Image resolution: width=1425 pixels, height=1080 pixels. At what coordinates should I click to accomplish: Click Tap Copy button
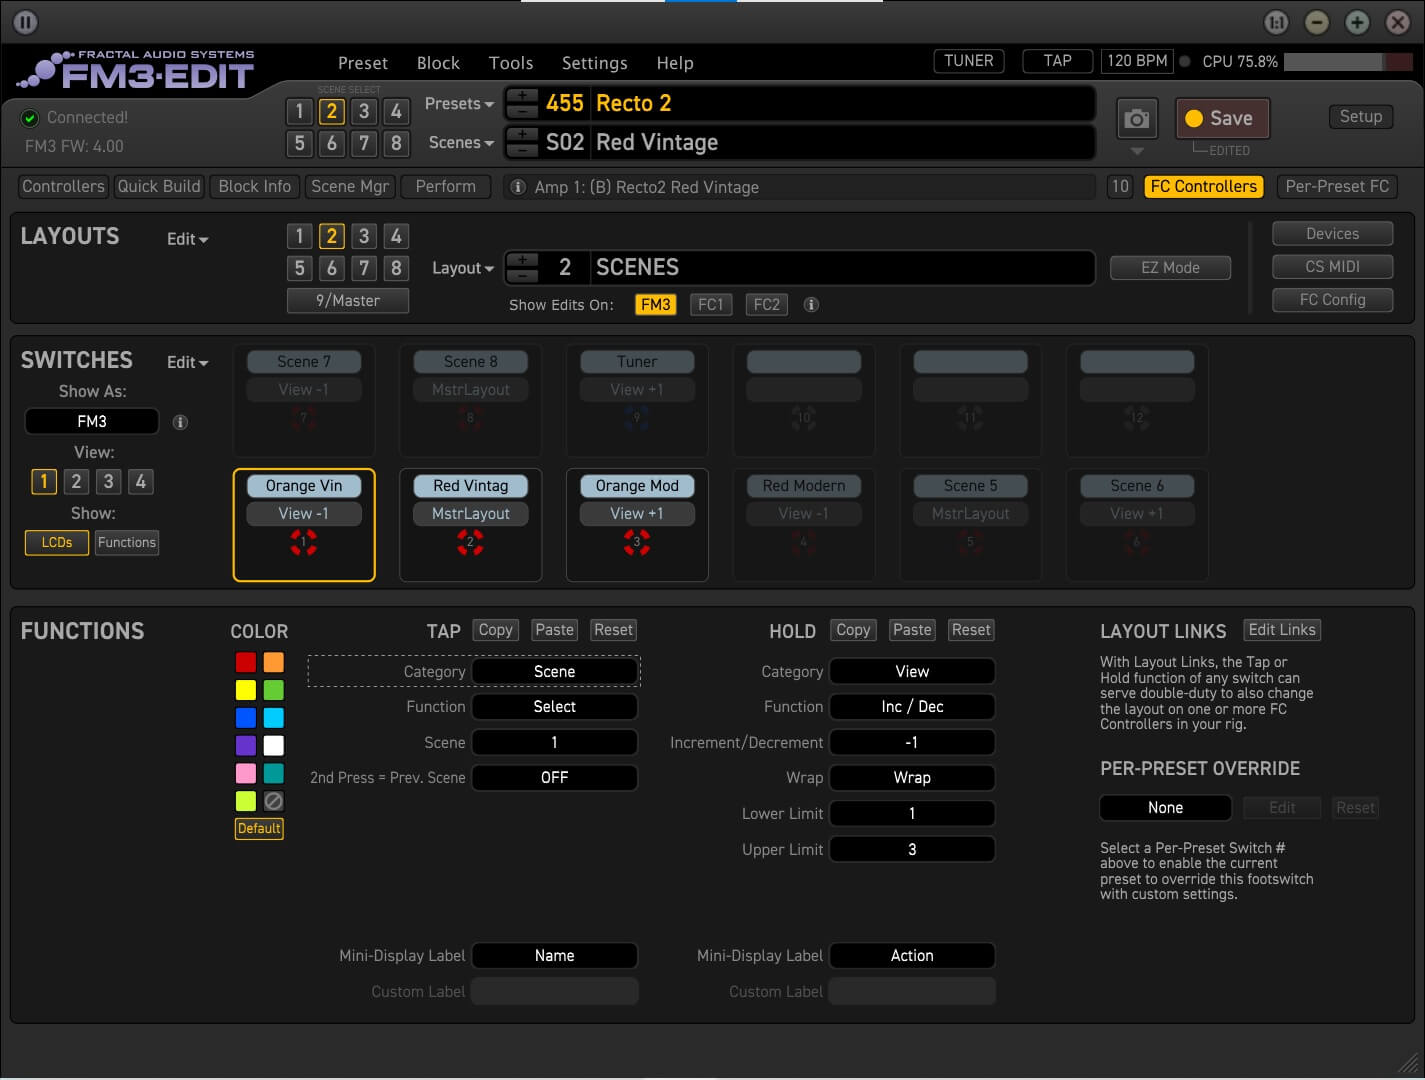[x=495, y=630]
